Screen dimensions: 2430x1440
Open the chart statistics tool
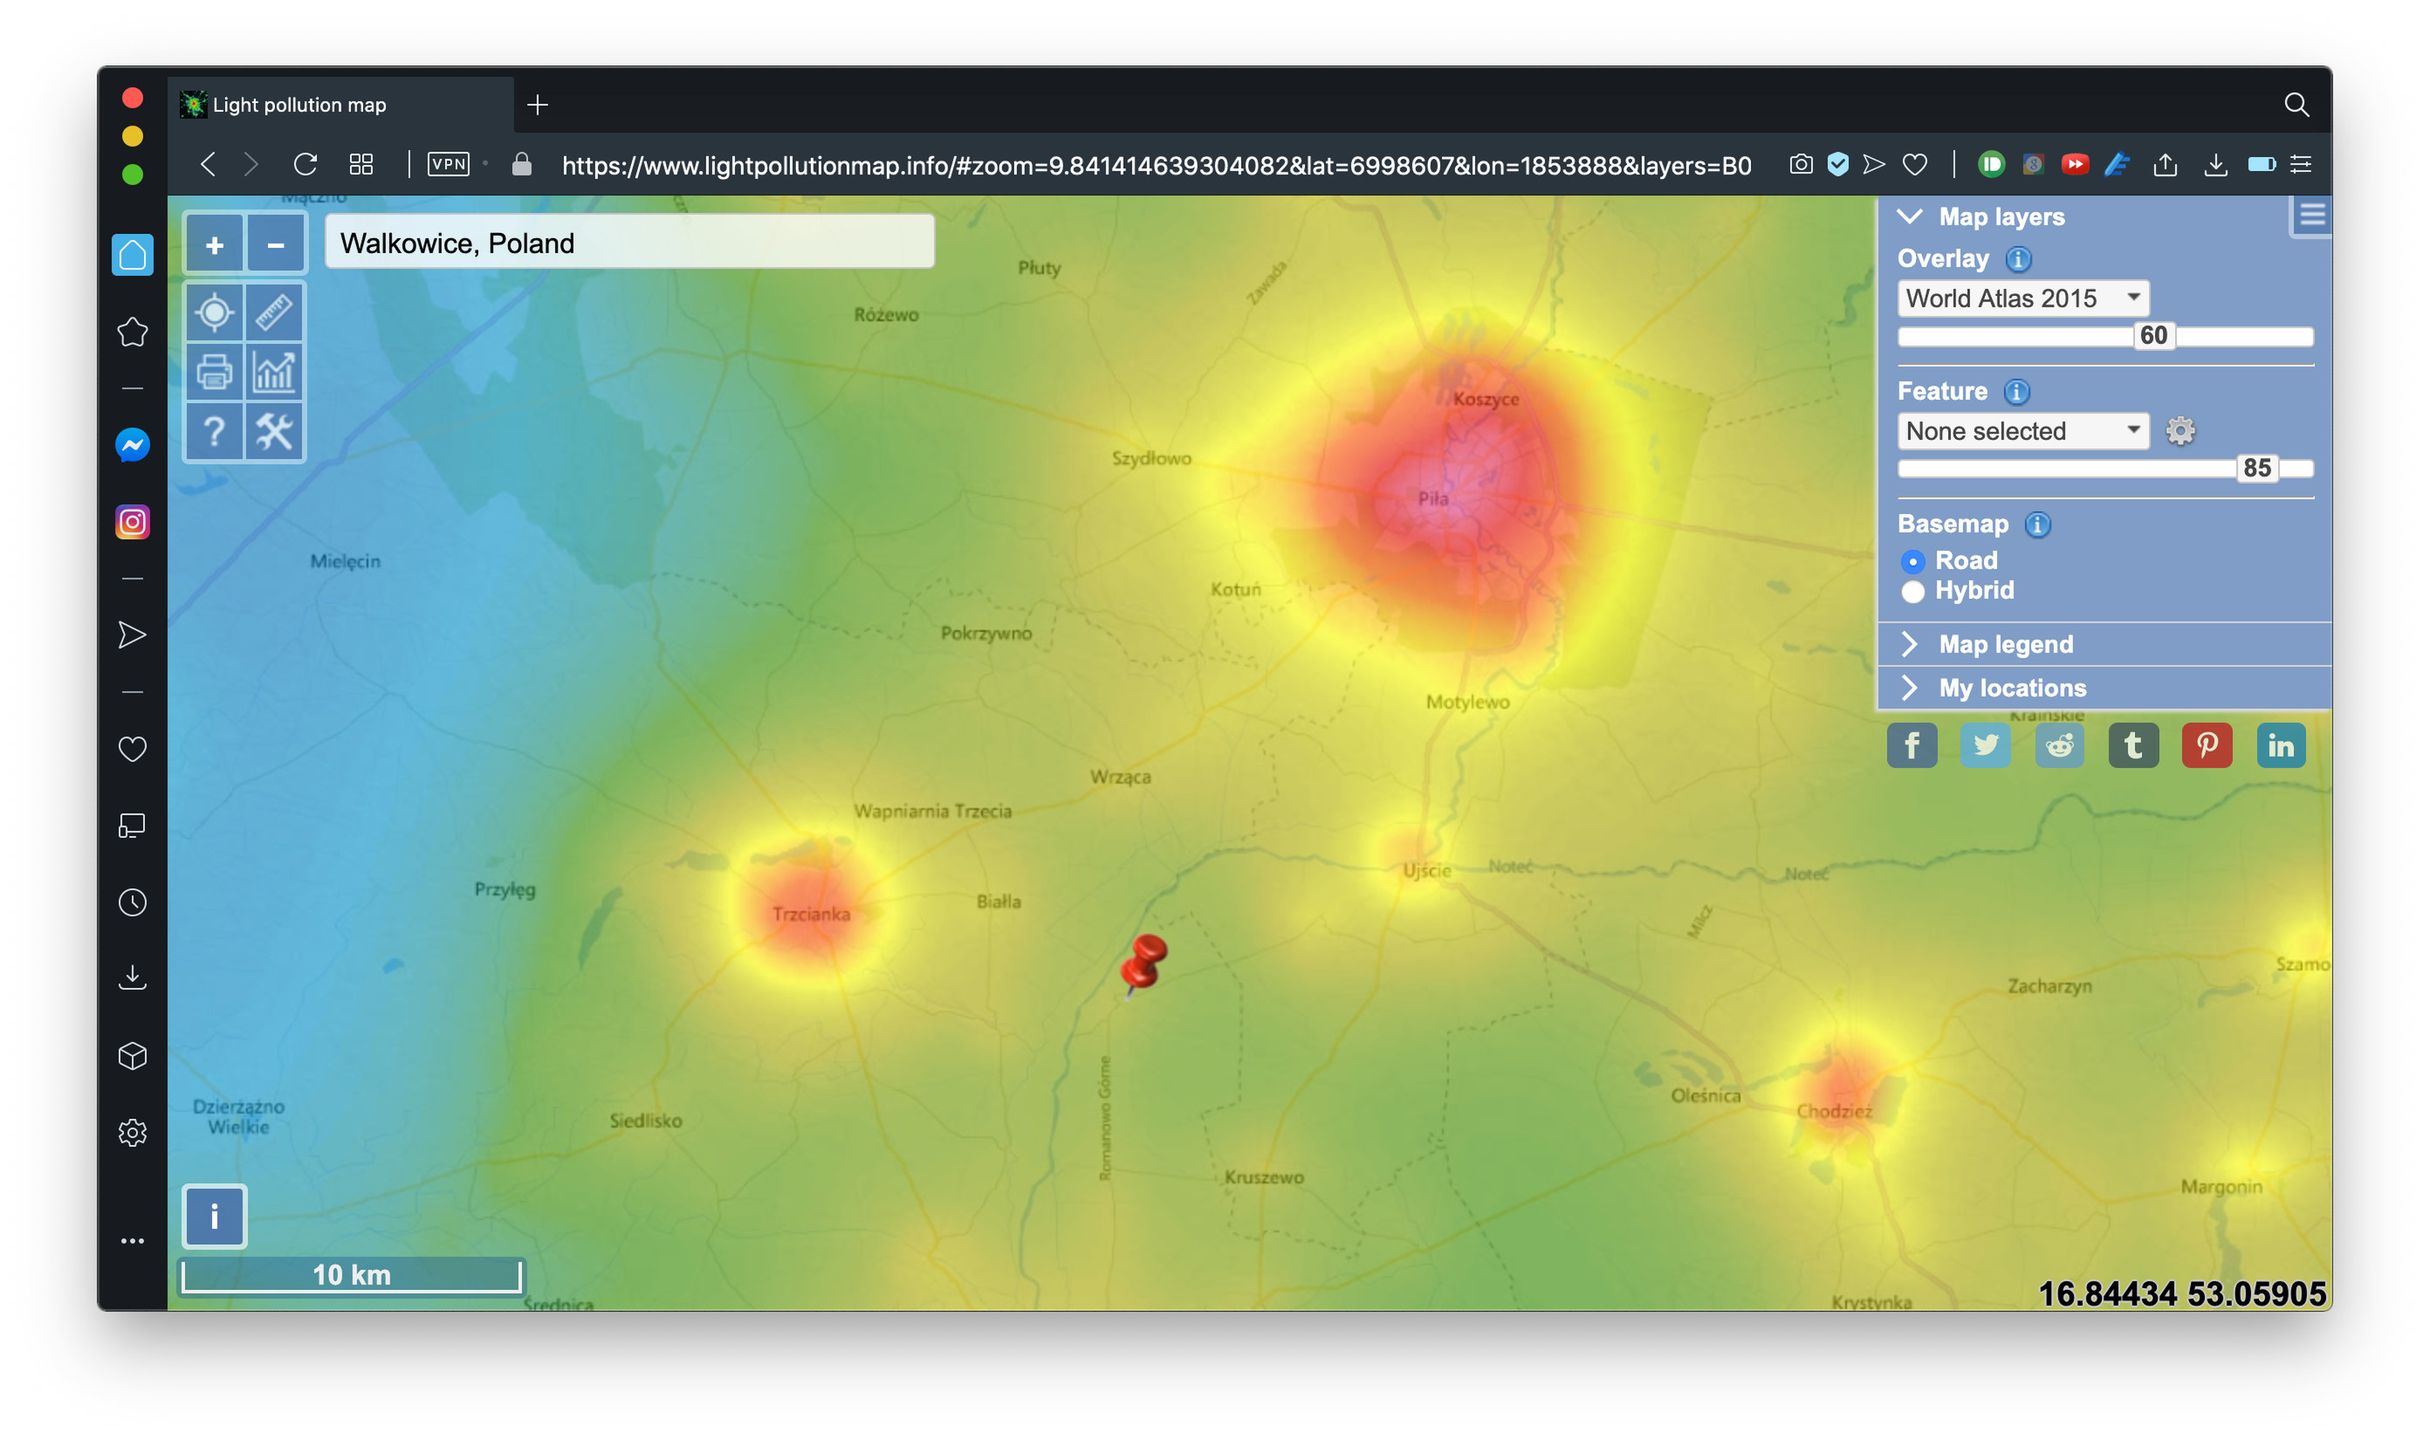(274, 372)
